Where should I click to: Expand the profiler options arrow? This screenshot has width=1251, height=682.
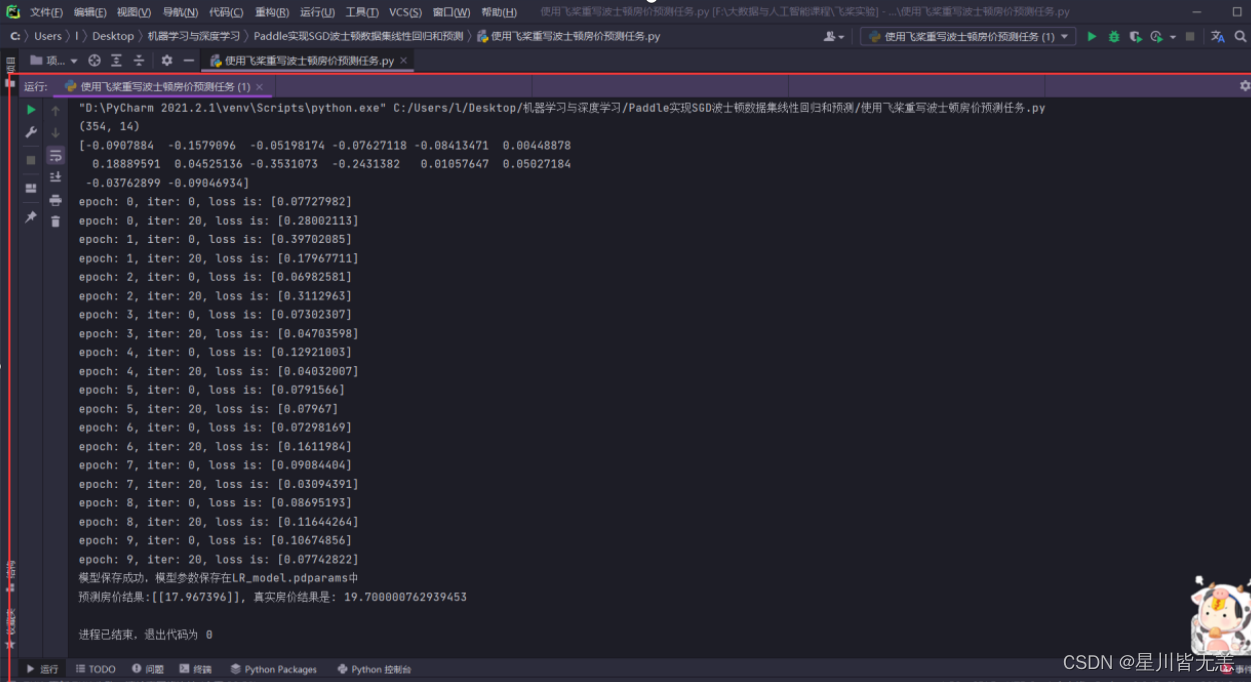pos(1172,37)
